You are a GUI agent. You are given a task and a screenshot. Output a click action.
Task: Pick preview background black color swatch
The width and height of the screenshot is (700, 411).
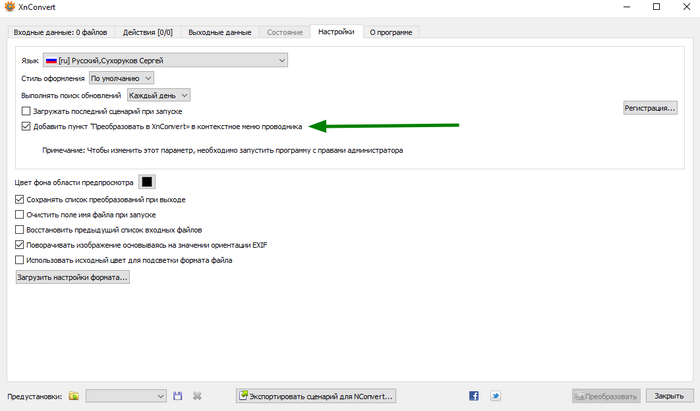[147, 182]
